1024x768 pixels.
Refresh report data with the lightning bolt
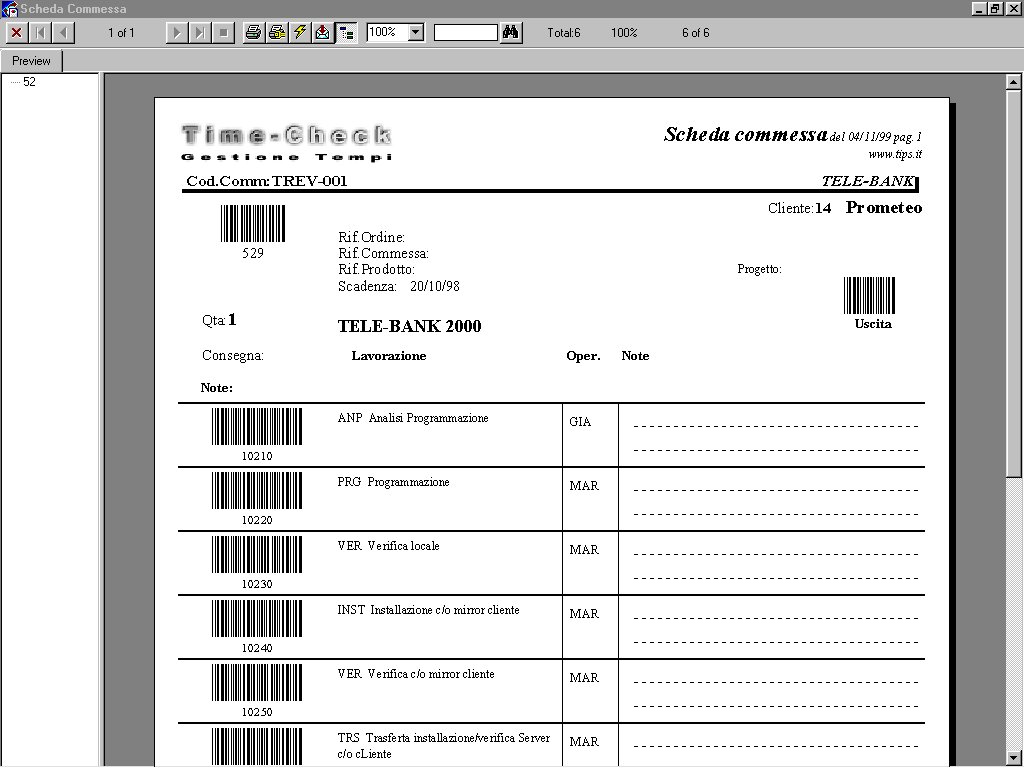[x=300, y=32]
